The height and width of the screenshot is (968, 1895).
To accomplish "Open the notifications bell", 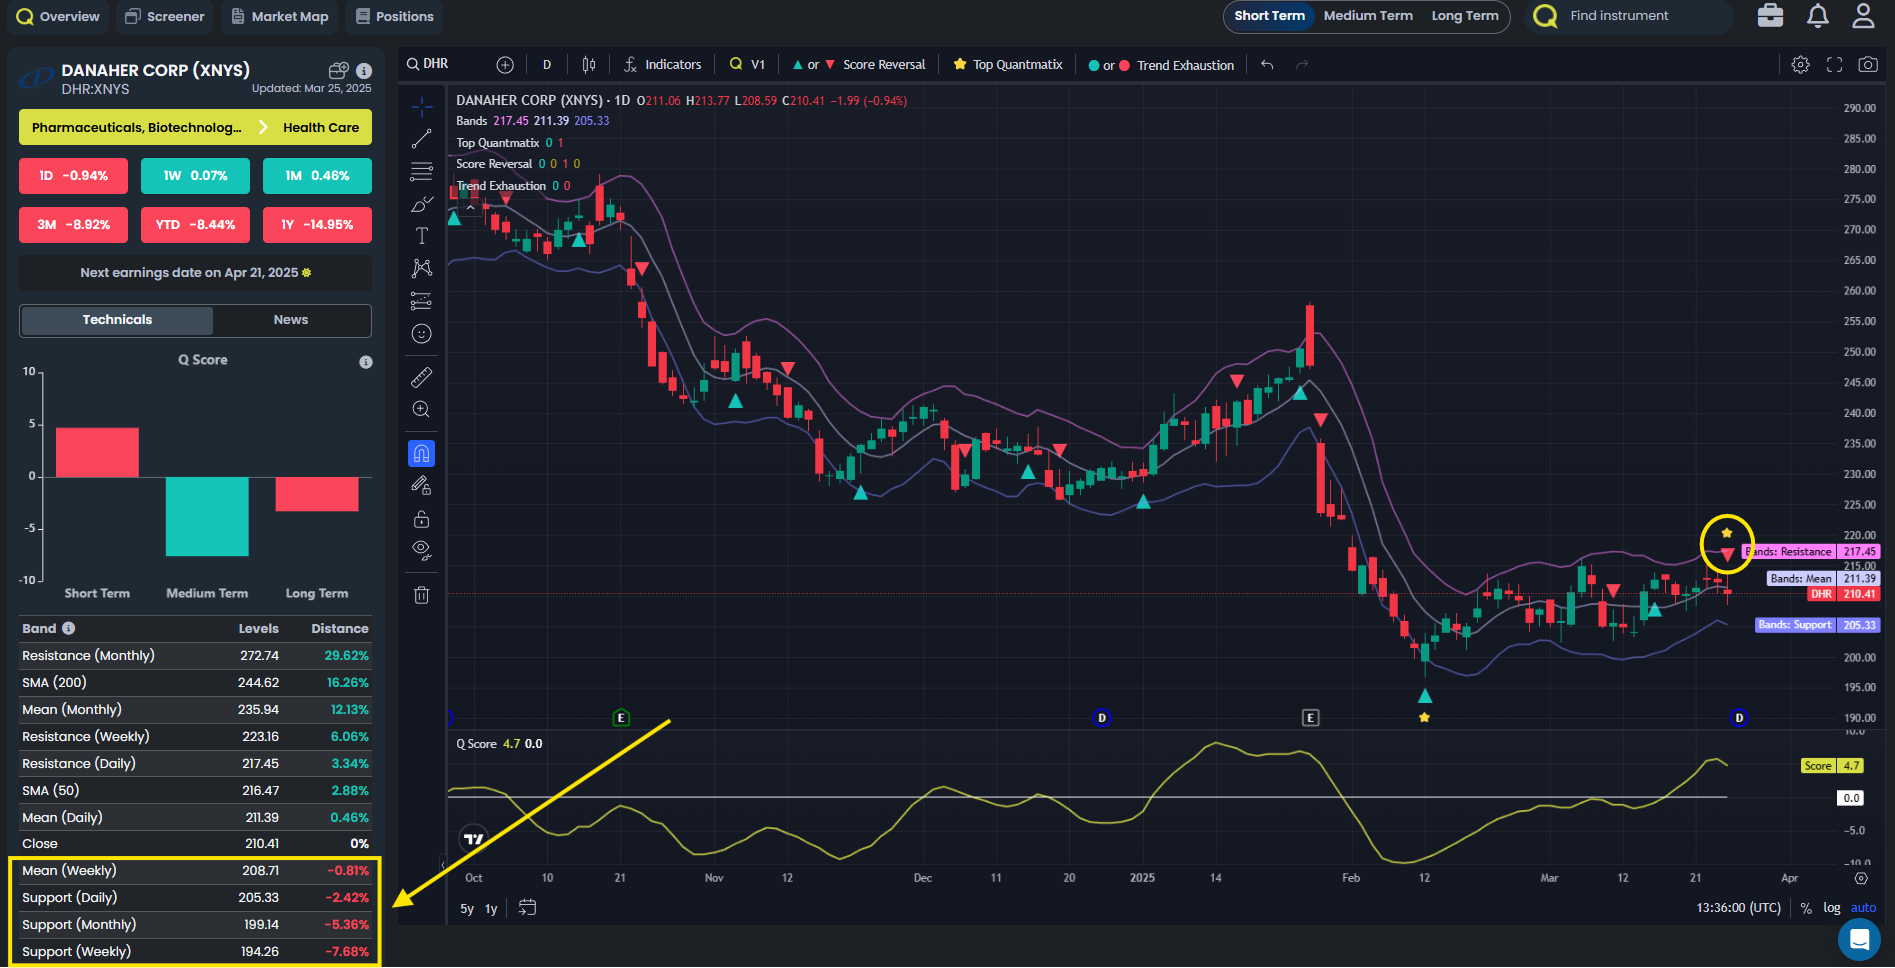I will point(1817,16).
